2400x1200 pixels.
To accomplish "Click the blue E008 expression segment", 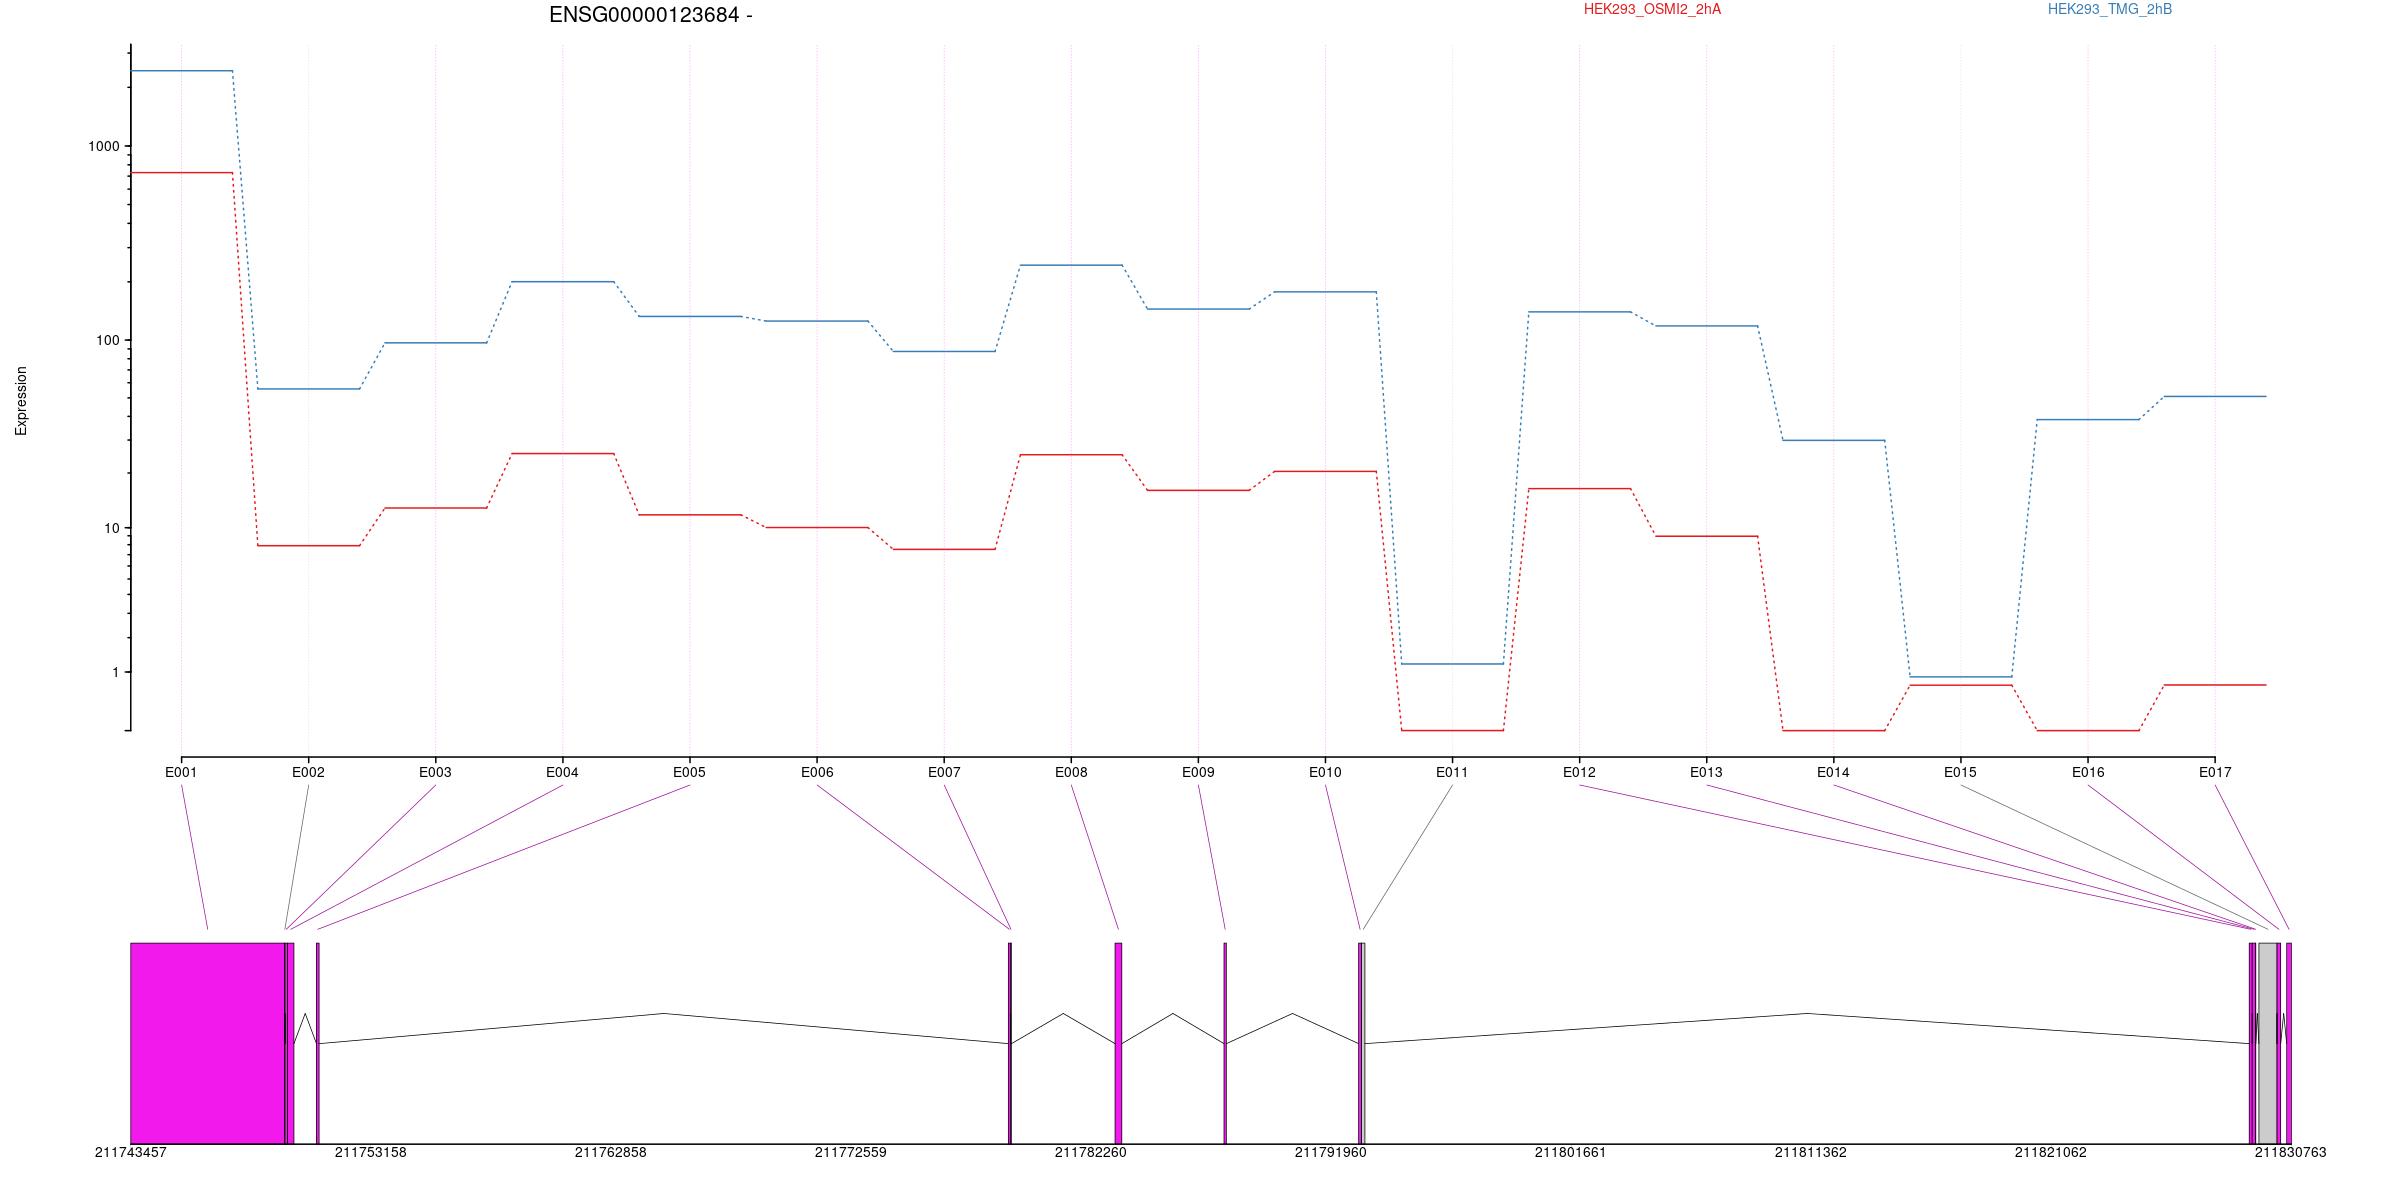I will click(x=1071, y=265).
